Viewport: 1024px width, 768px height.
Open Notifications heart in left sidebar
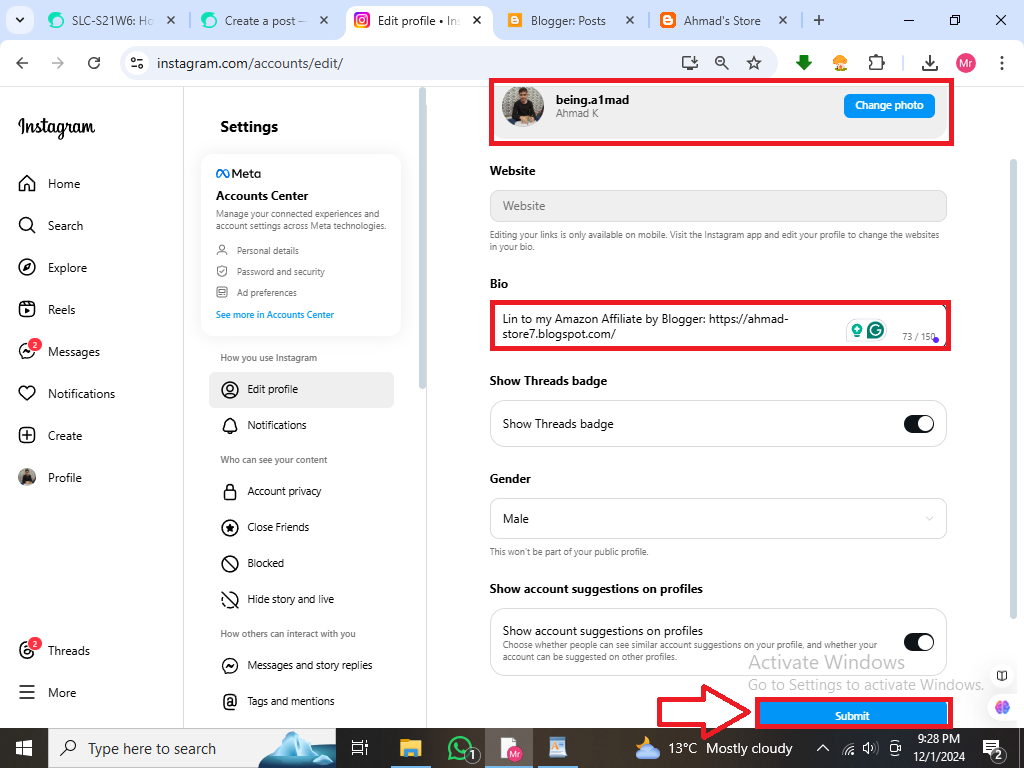point(27,393)
